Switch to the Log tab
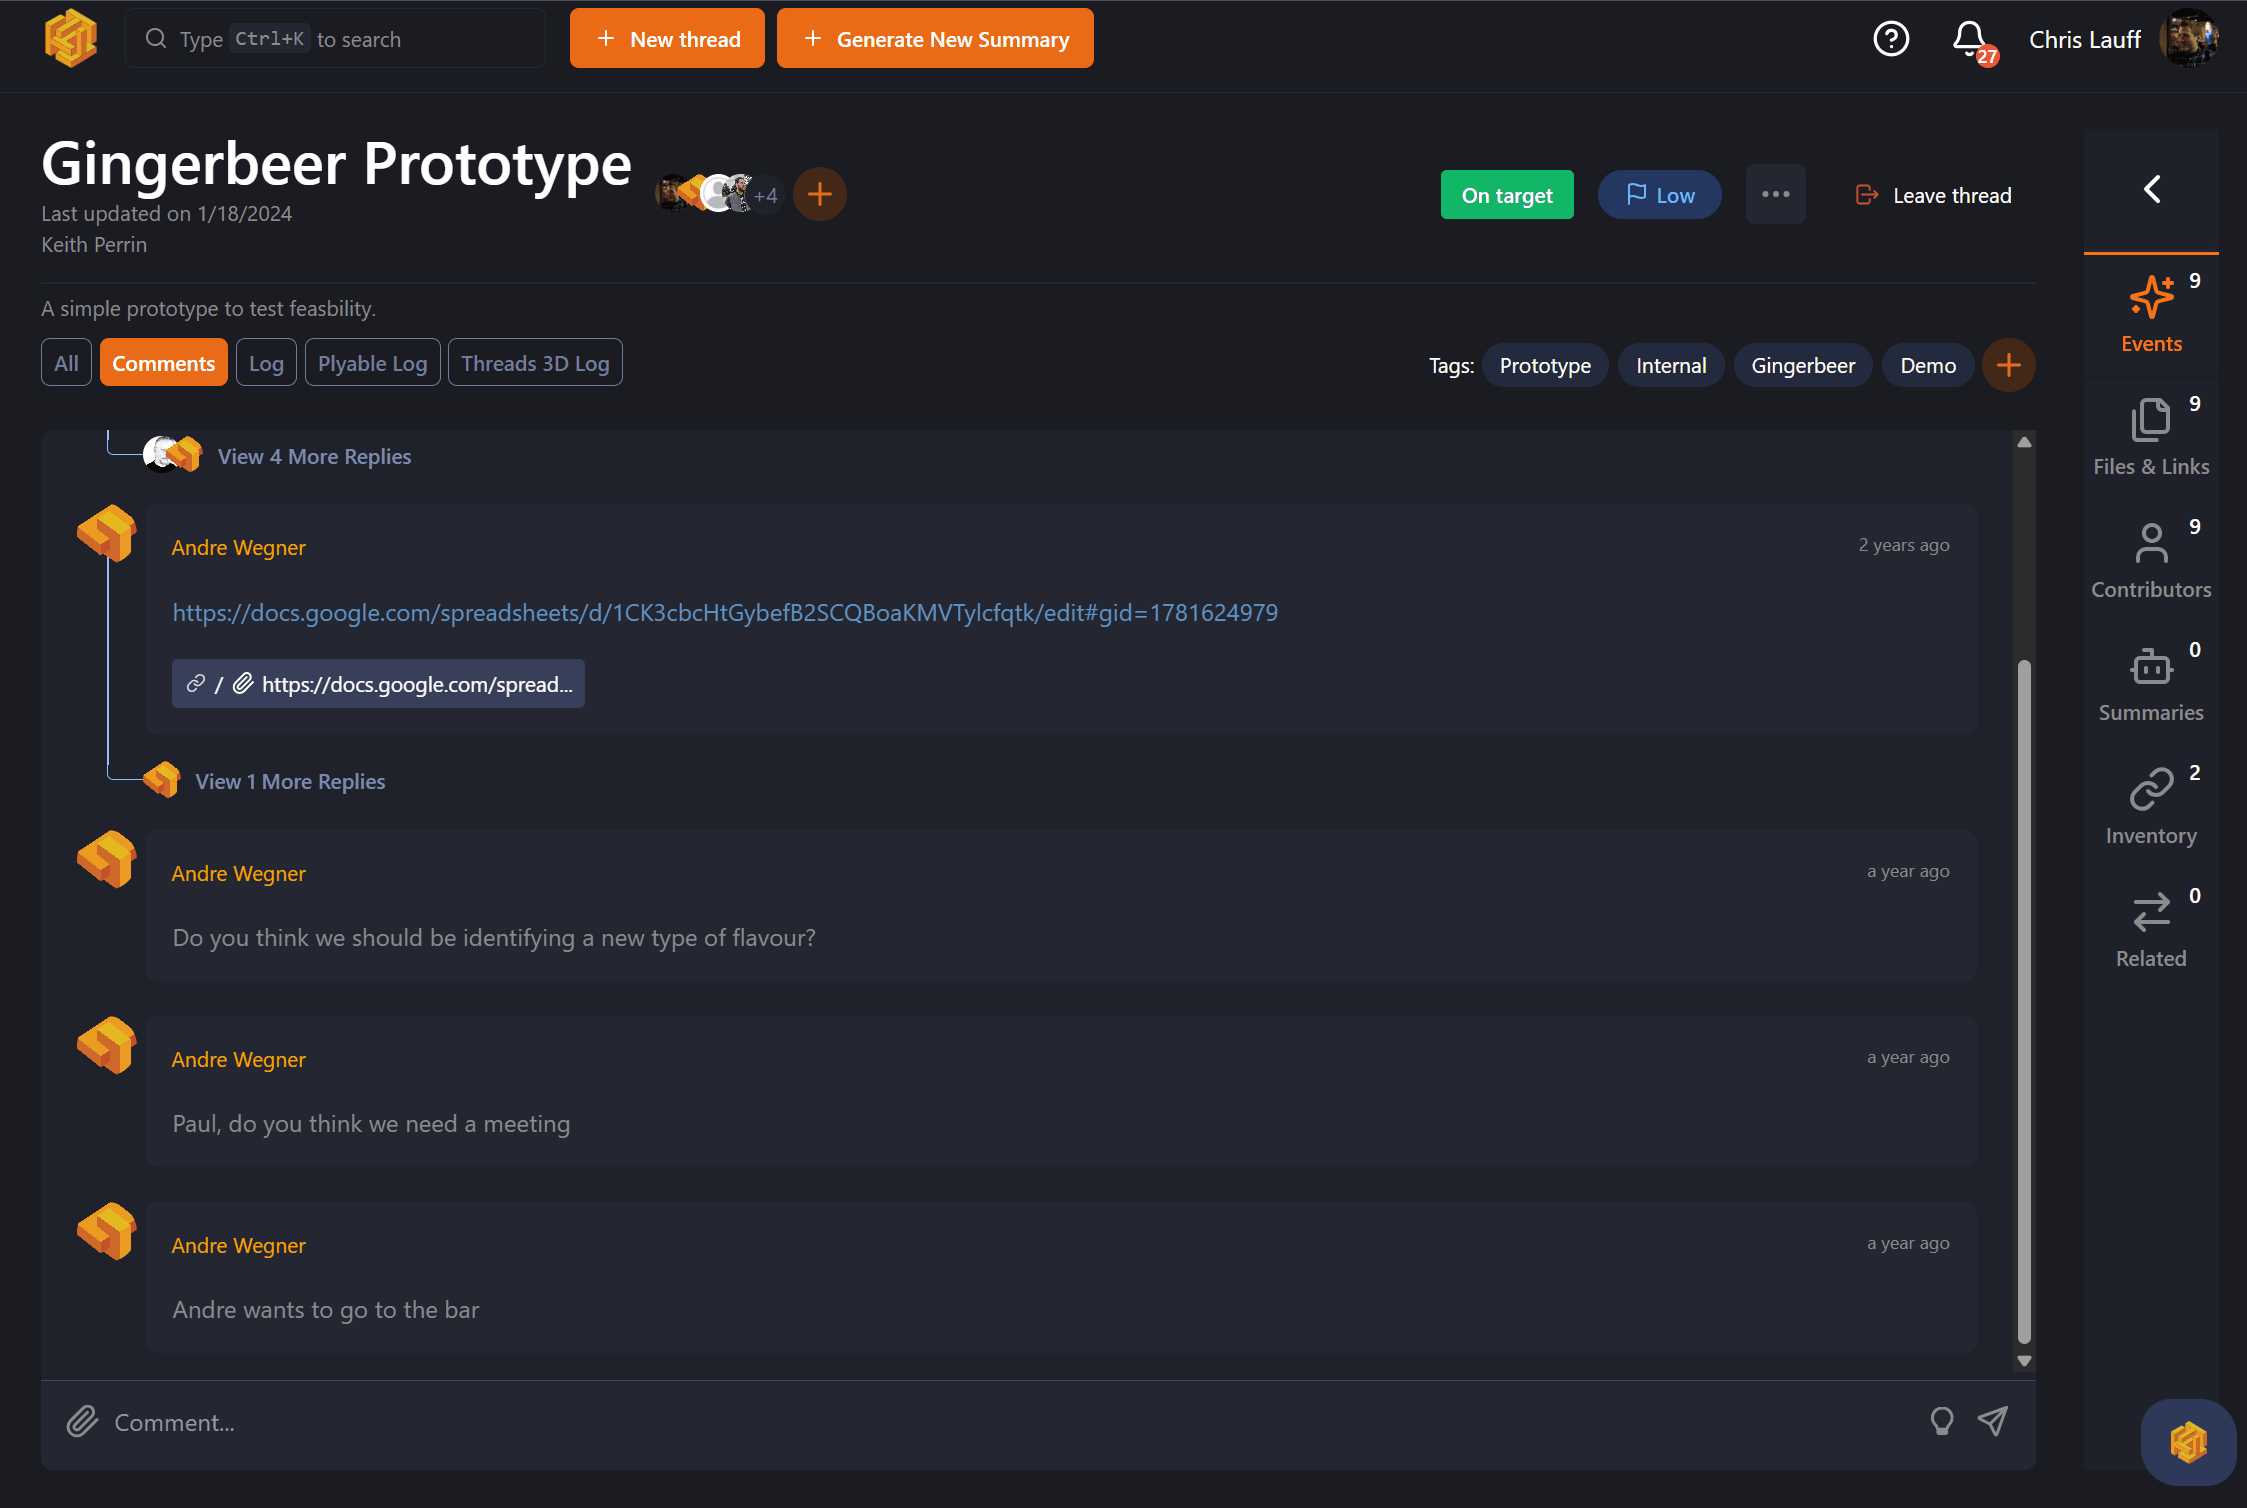 tap(265, 362)
